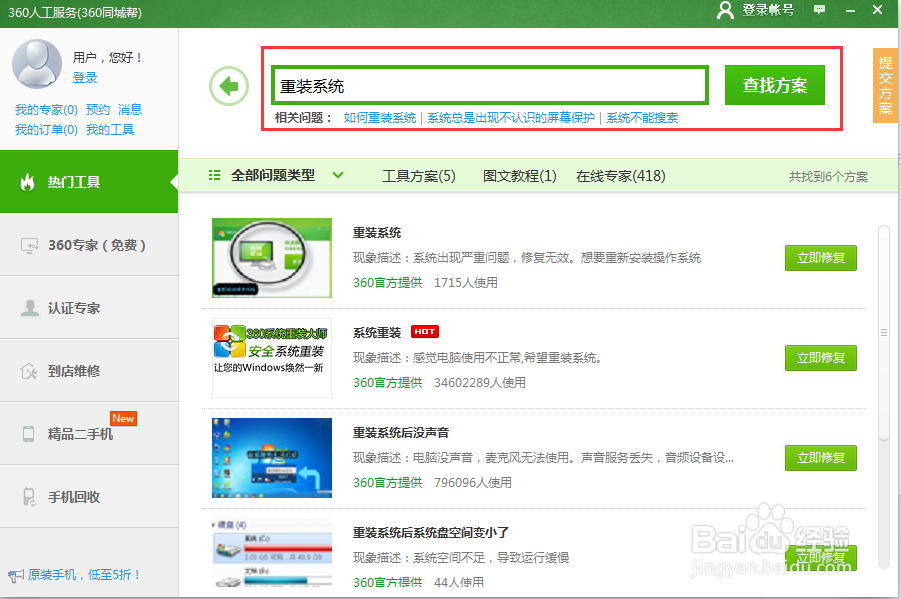Open the 360系统重装大师 thumbnail
The width and height of the screenshot is (901, 599).
272,358
